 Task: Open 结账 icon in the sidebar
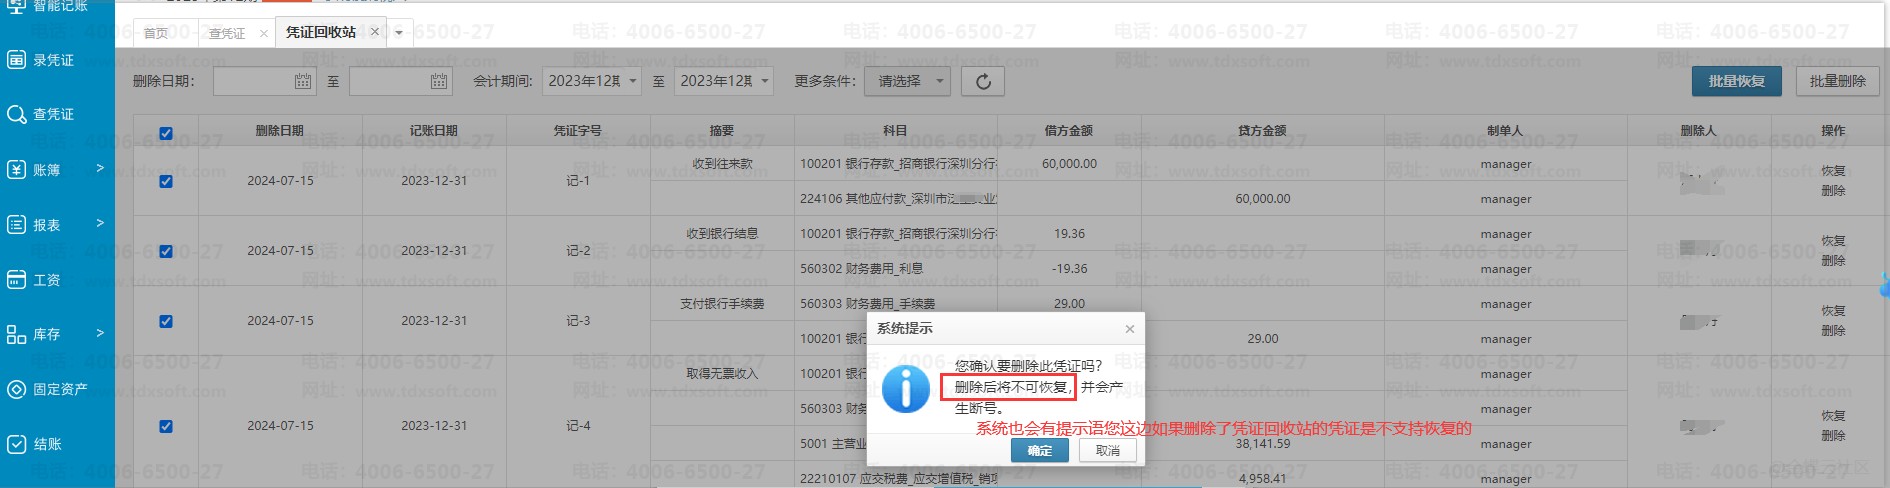click(16, 444)
